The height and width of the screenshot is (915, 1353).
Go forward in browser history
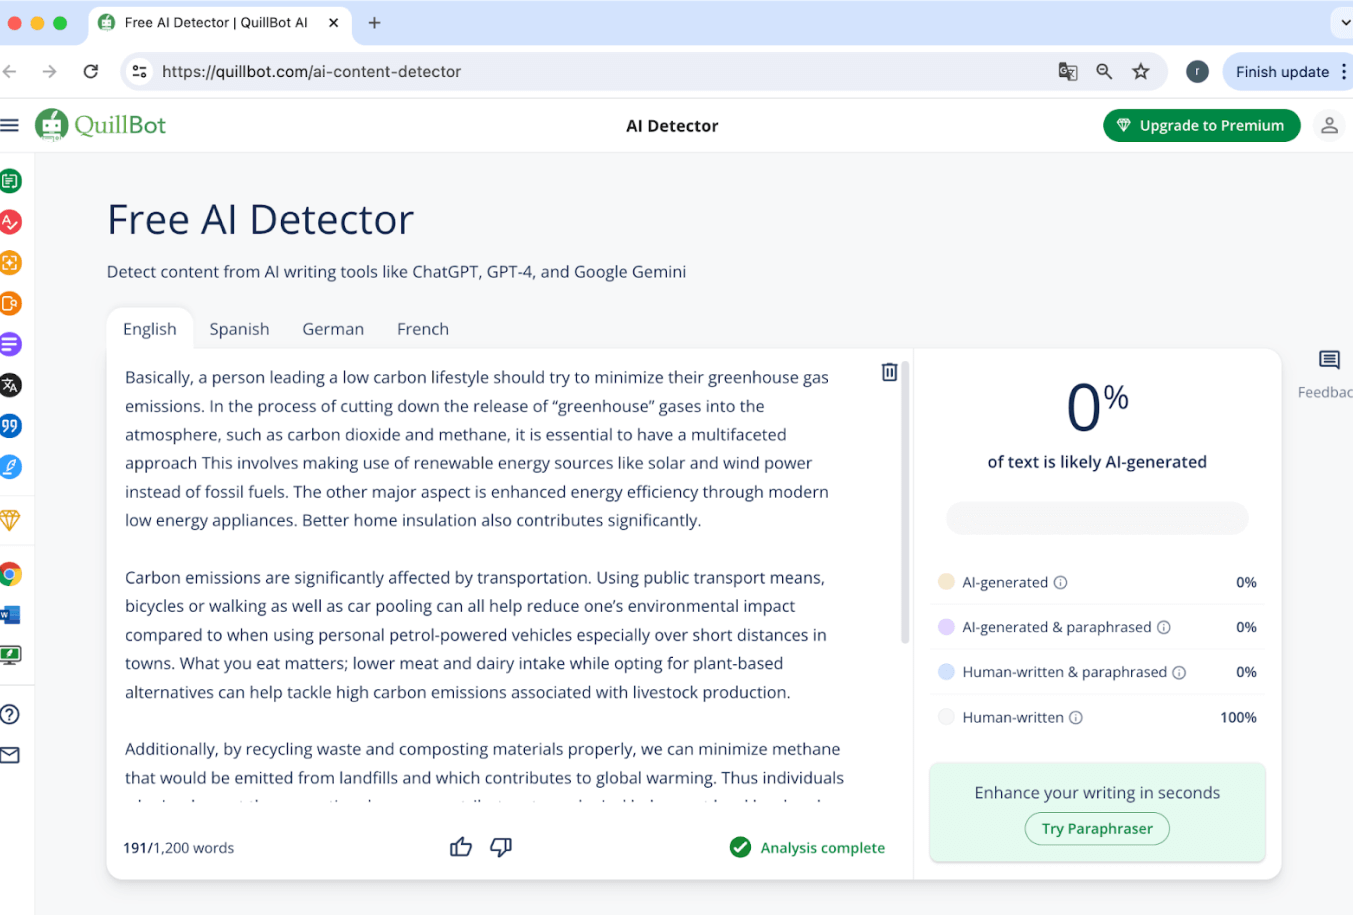pos(49,71)
